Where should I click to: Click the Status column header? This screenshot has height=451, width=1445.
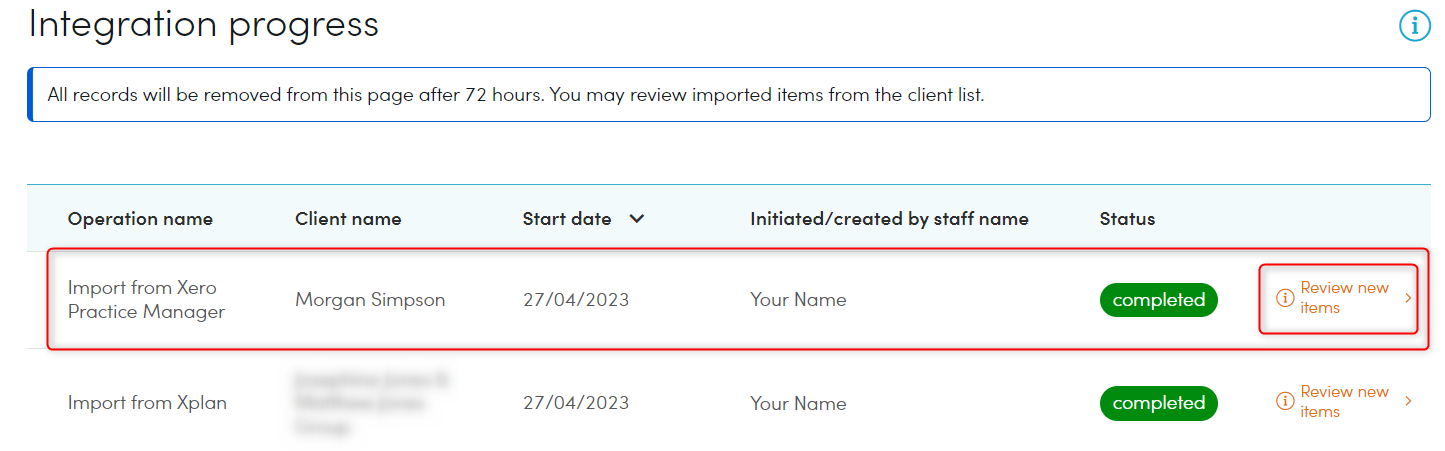tap(1127, 219)
